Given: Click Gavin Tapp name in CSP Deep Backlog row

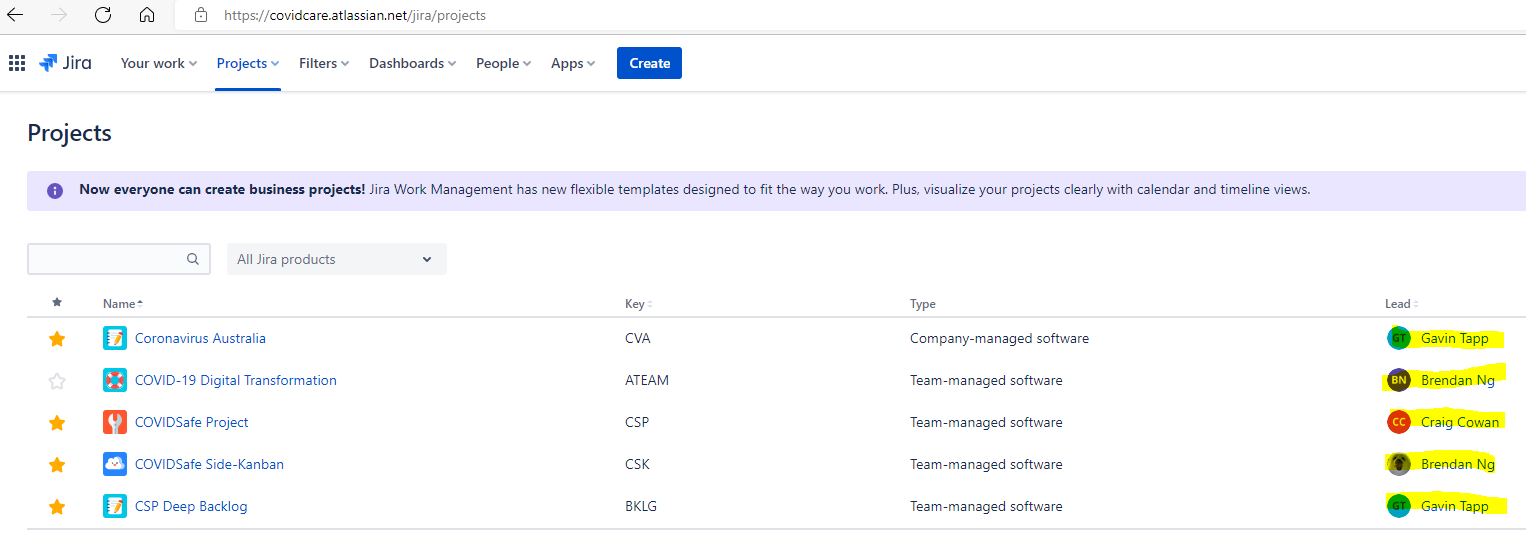Looking at the screenshot, I should click(1455, 506).
